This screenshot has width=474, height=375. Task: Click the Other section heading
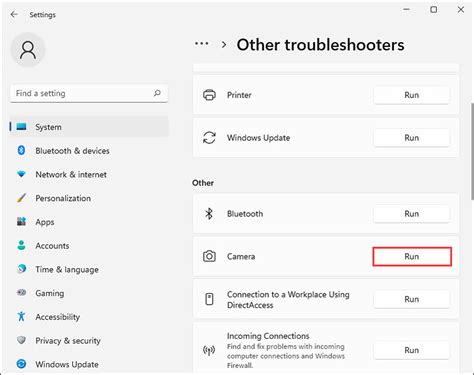(203, 183)
